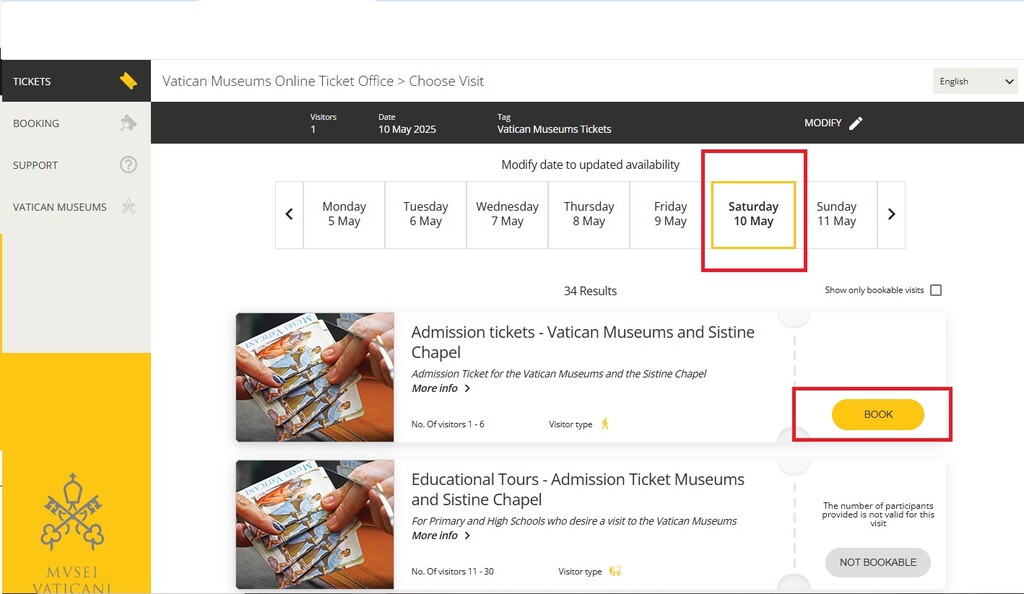The image size is (1024, 594).
Task: Expand More info for Admission tickets
Action: click(x=441, y=388)
